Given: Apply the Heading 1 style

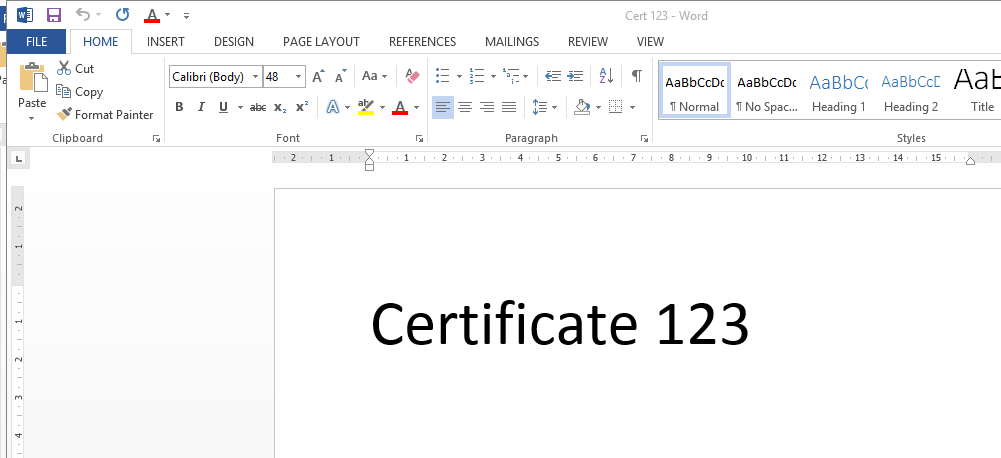Looking at the screenshot, I should click(838, 93).
